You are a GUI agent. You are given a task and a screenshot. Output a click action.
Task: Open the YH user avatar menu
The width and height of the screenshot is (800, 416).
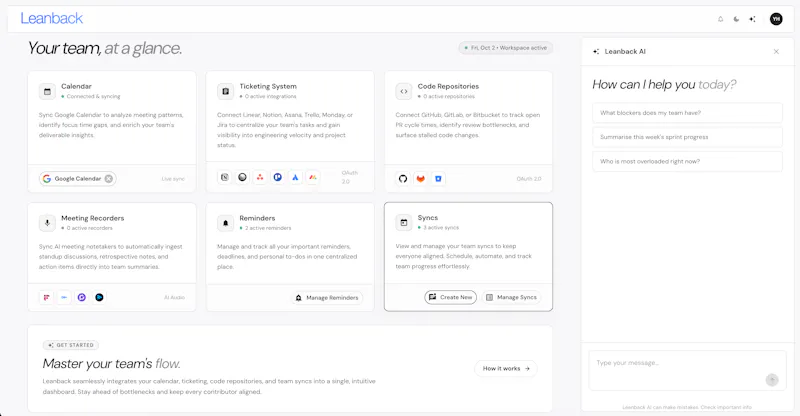tap(776, 19)
